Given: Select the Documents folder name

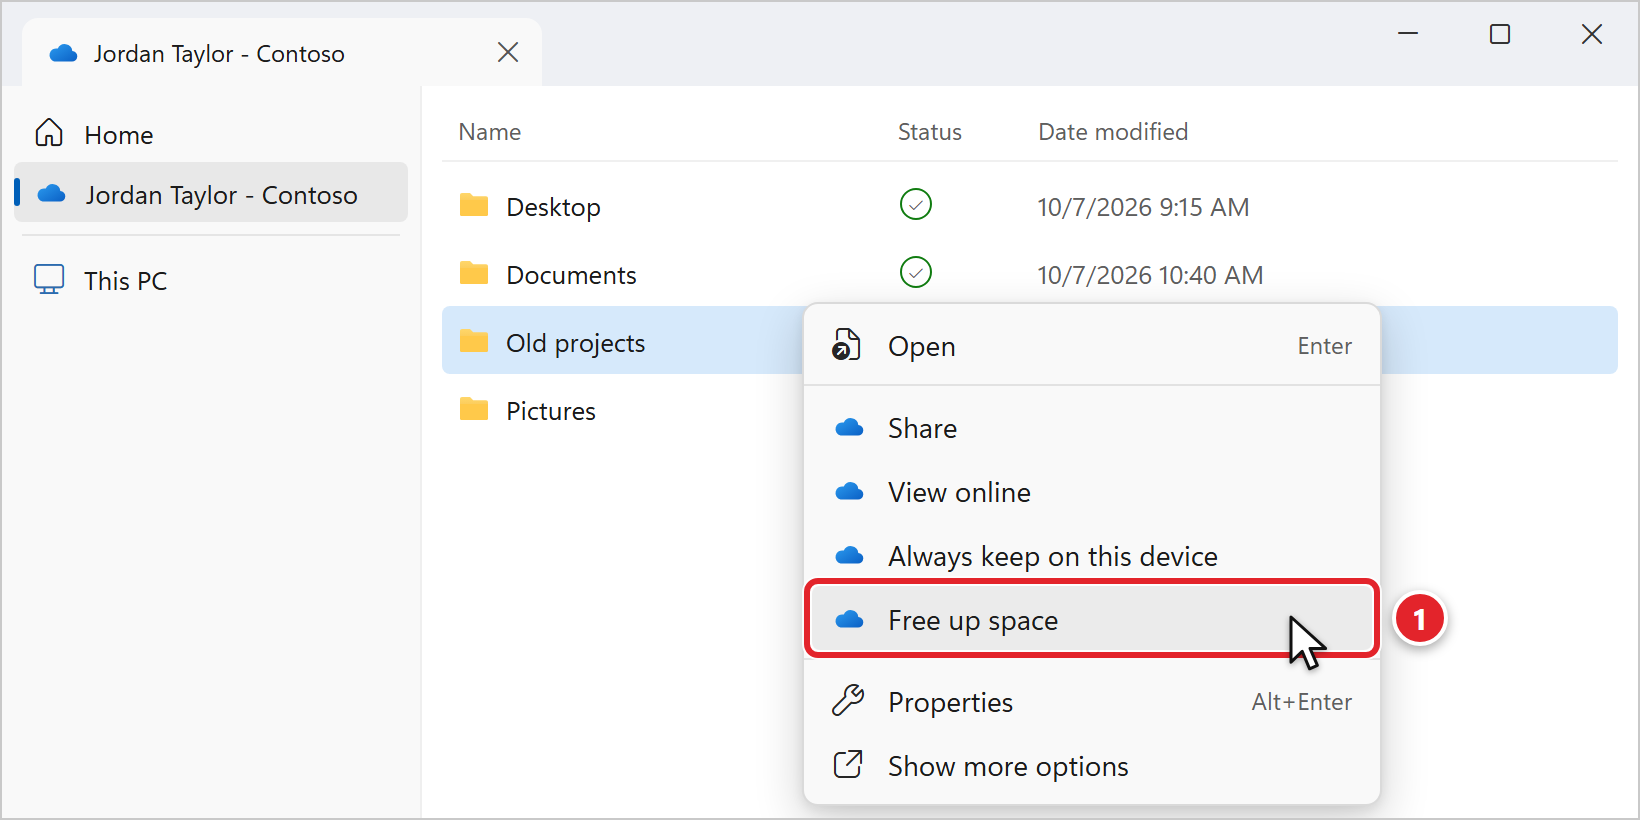Looking at the screenshot, I should (x=571, y=275).
